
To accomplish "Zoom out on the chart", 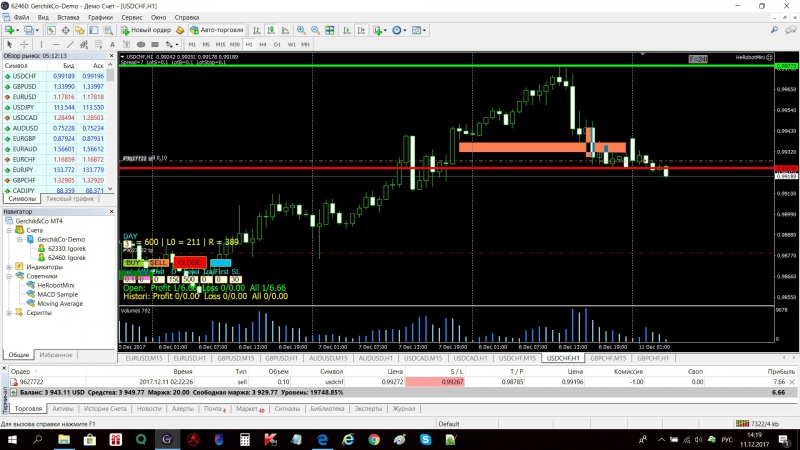I will pos(315,30).
